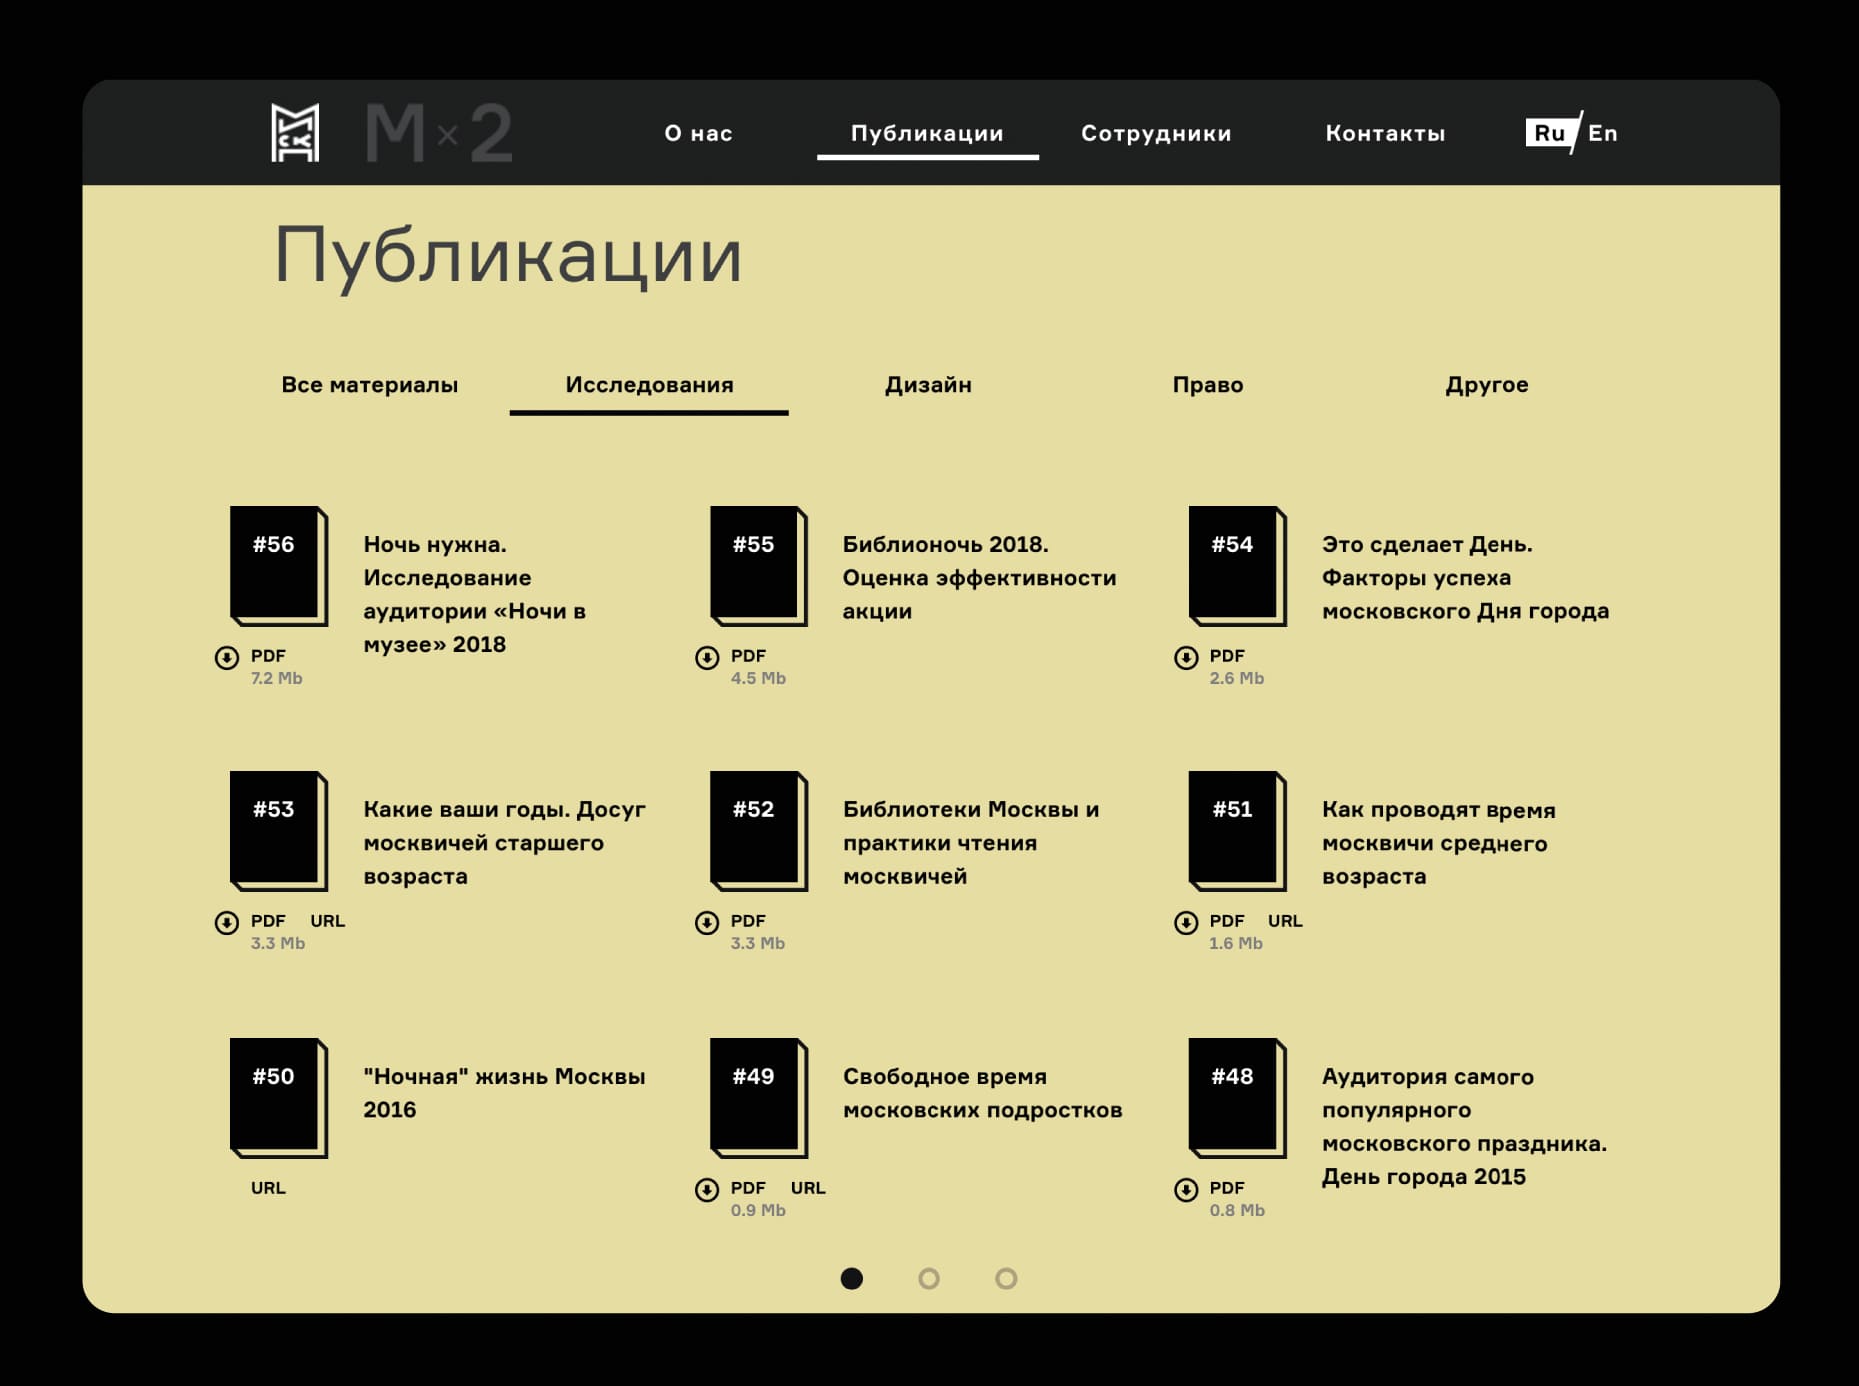The height and width of the screenshot is (1386, 1859).
Task: Select the Исследования tab
Action: pyautogui.click(x=649, y=385)
